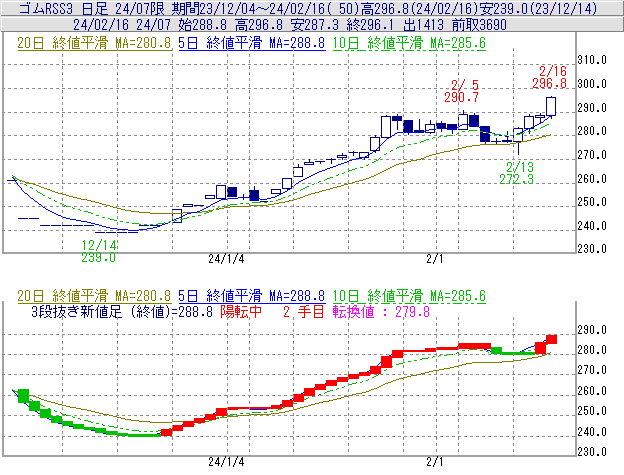The width and height of the screenshot is (624, 475).
Task: Click the 10日 終値平滑 legend in the lower chart
Action: (x=409, y=296)
